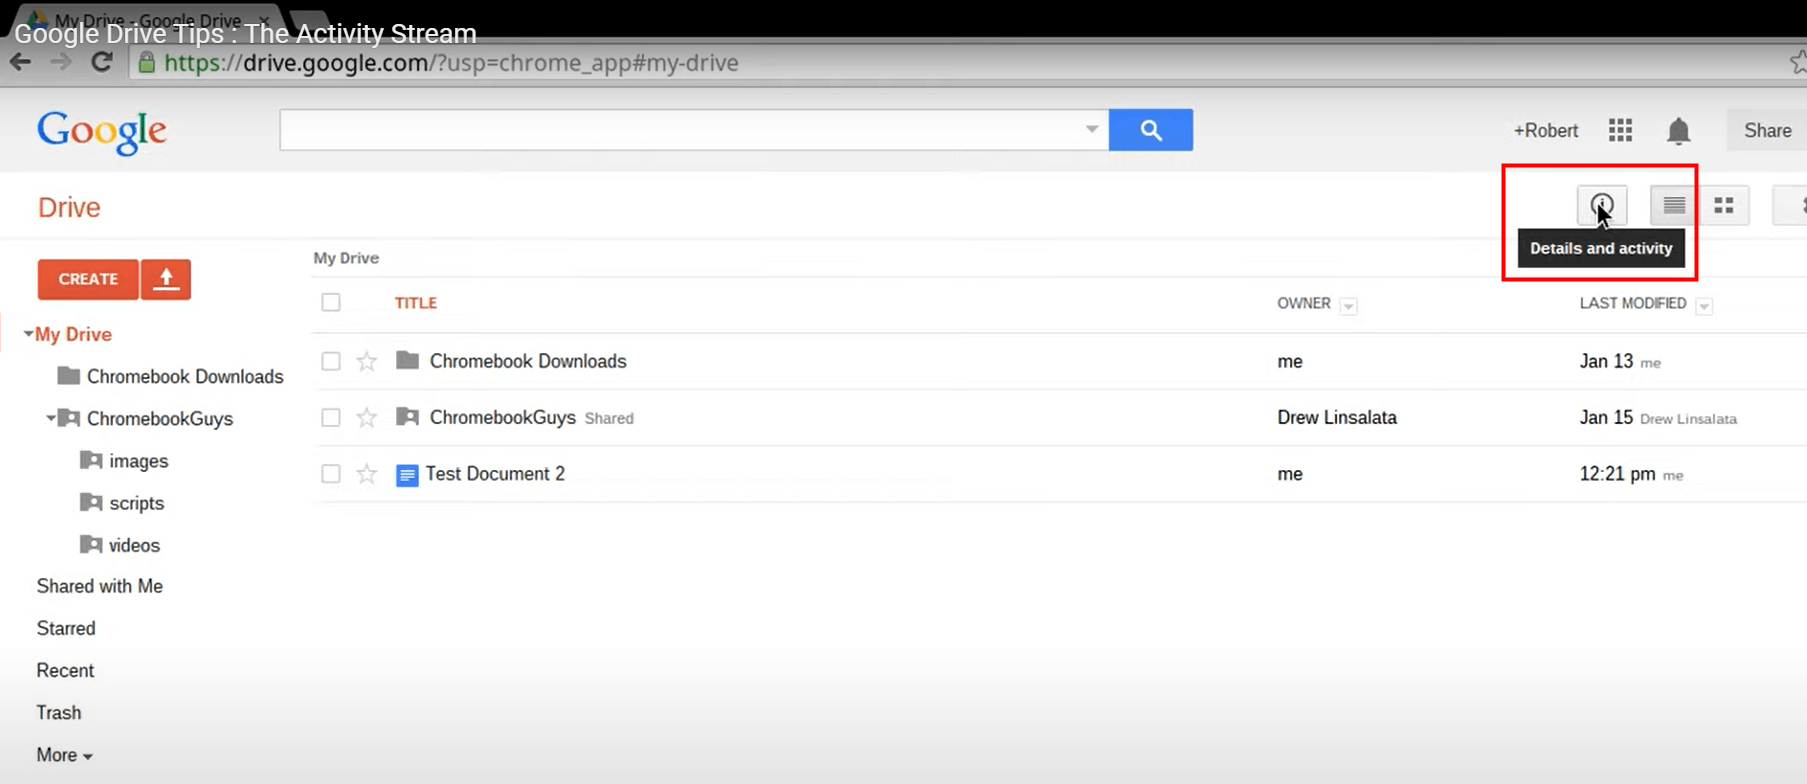Image resolution: width=1807 pixels, height=784 pixels.
Task: Switch to list view layout
Action: click(1674, 205)
